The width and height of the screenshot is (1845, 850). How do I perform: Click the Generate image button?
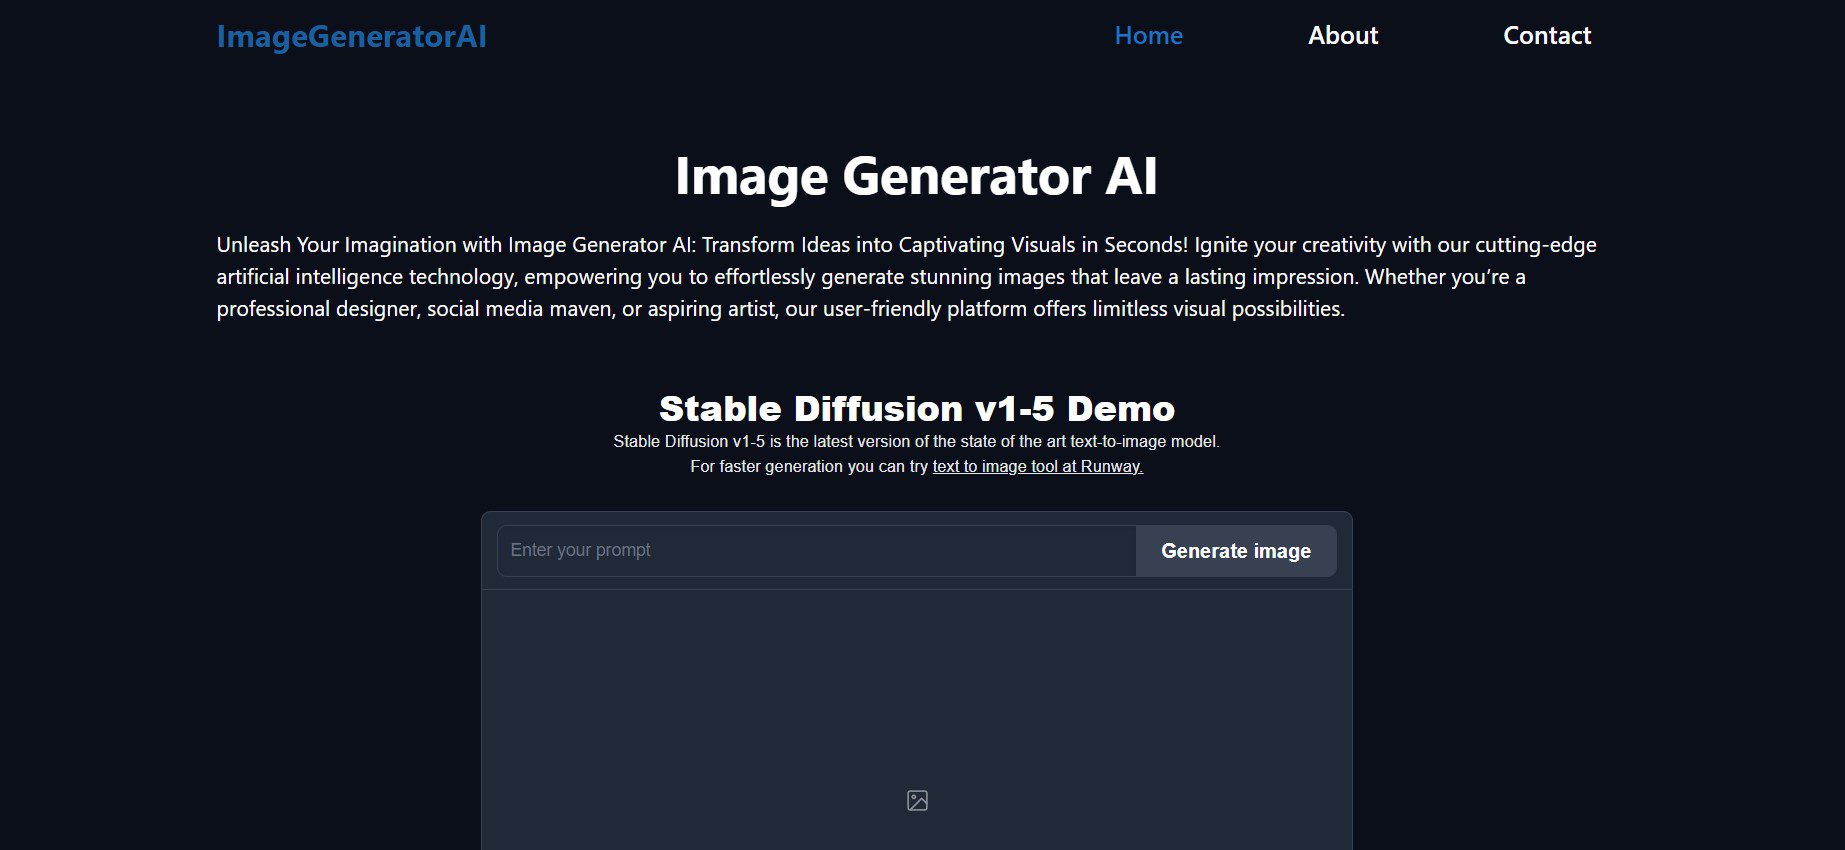tap(1236, 551)
